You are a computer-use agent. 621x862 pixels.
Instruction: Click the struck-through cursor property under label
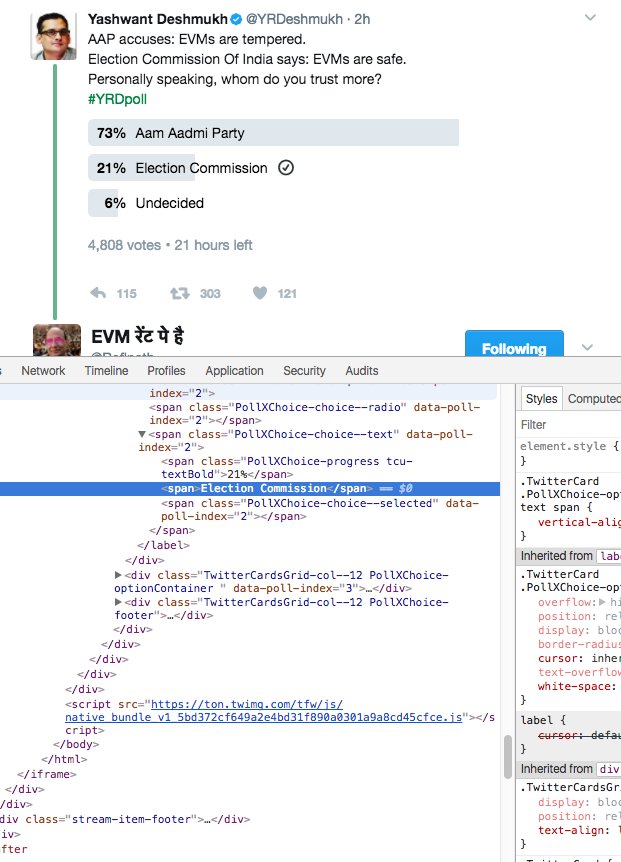coord(579,735)
